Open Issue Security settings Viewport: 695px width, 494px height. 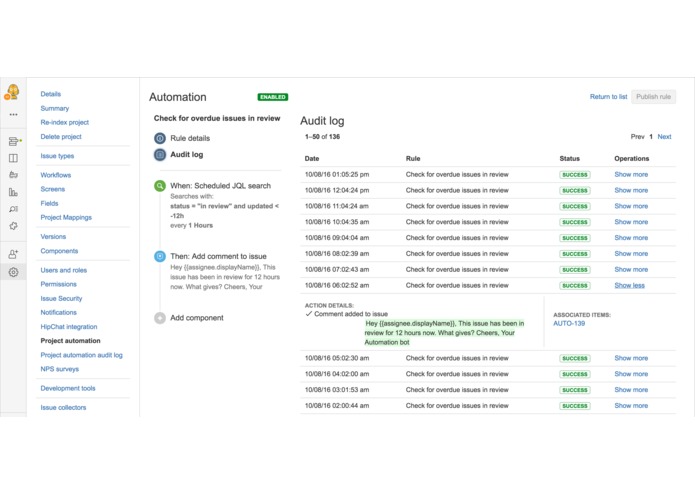(61, 299)
